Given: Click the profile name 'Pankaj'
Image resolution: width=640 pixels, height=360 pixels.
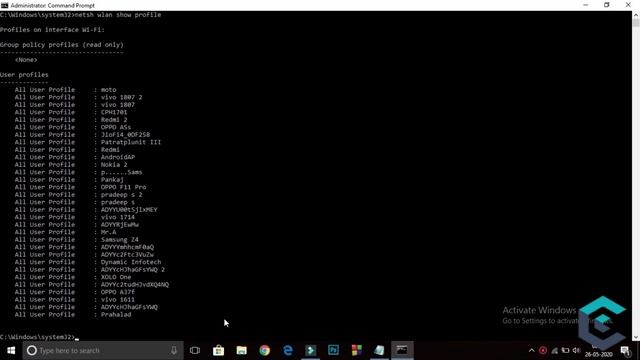Looking at the screenshot, I should pos(112,180).
